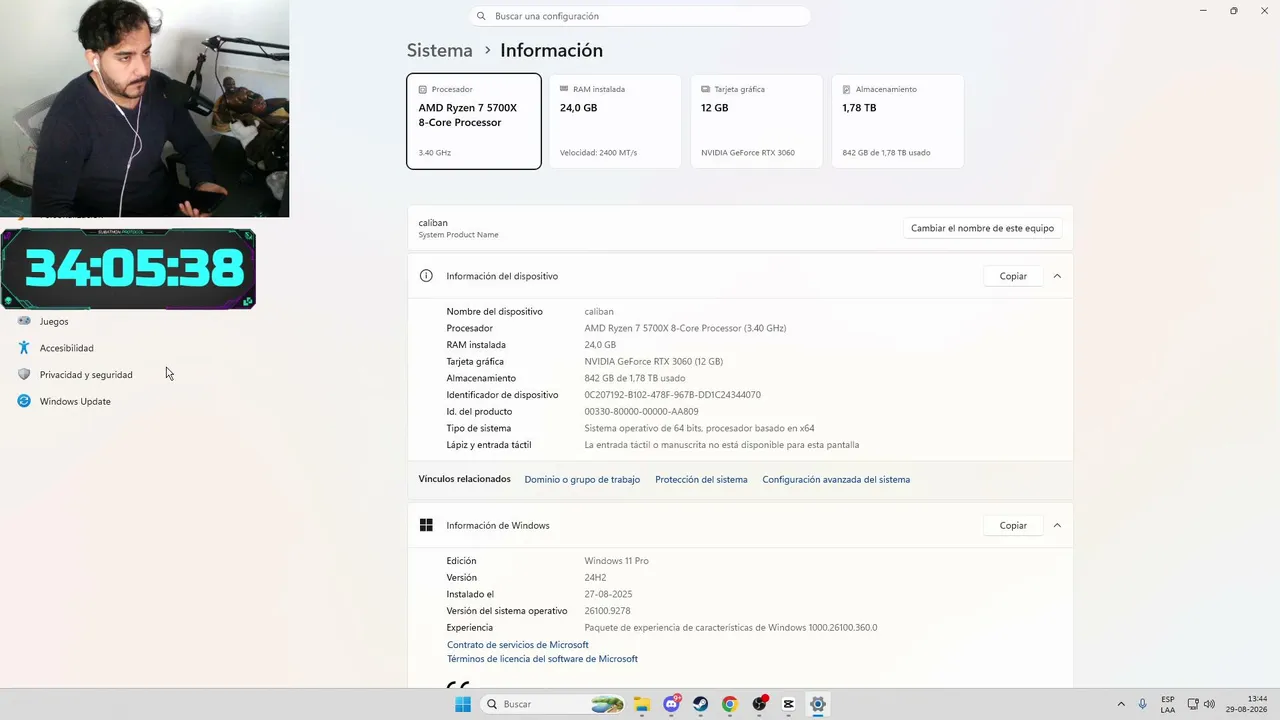Select the Procesador AMD Ryzen card
1280x720 pixels.
[474, 121]
